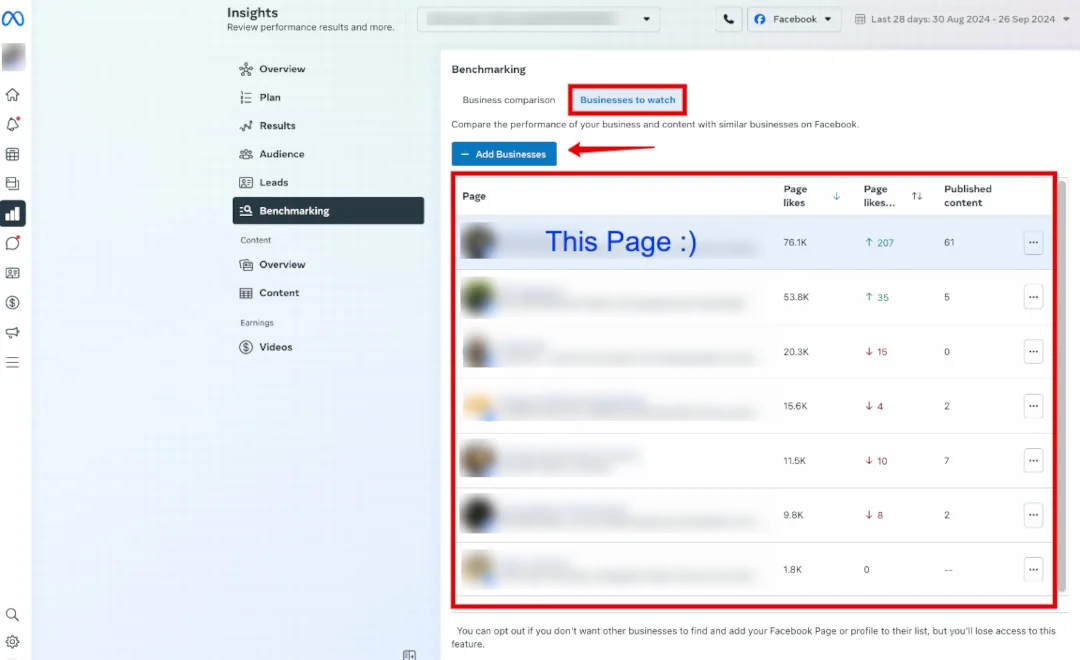Open the sidebar collapse icon at bottom
The height and width of the screenshot is (660, 1080).
coord(409,654)
